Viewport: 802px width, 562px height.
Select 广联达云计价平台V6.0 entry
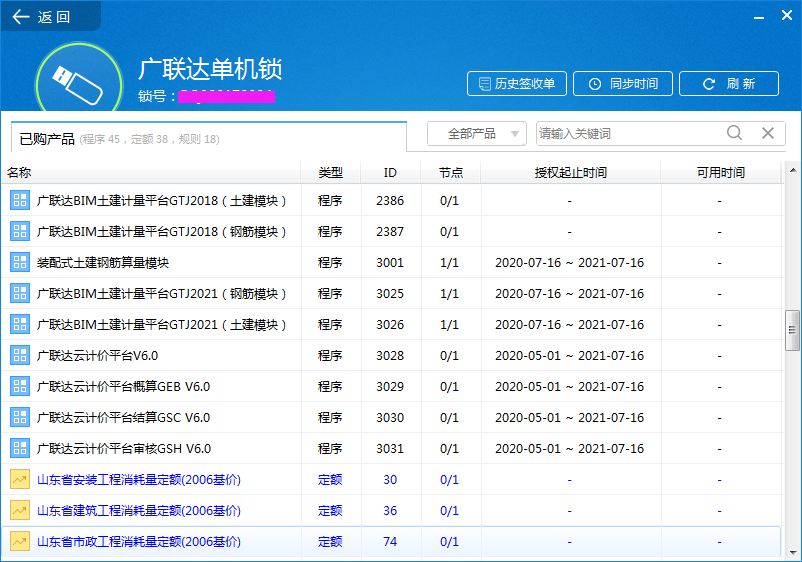(x=97, y=355)
